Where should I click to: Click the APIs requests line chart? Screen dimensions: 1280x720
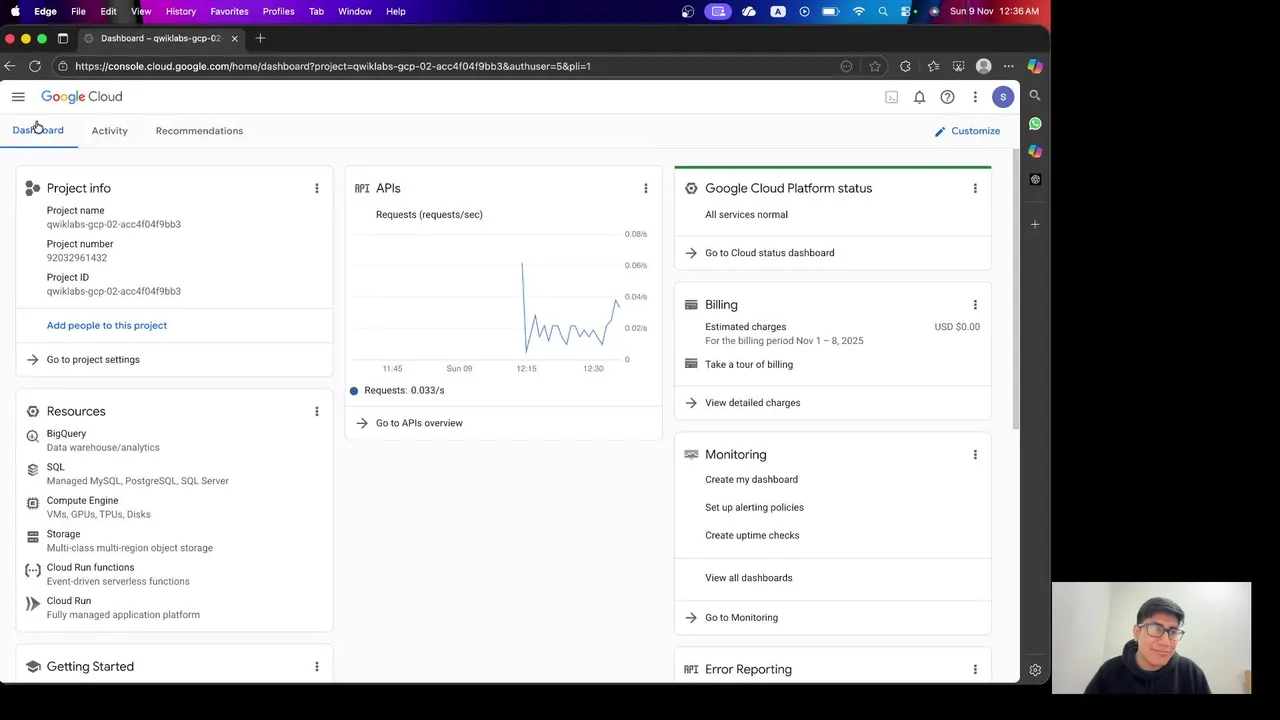click(490, 297)
